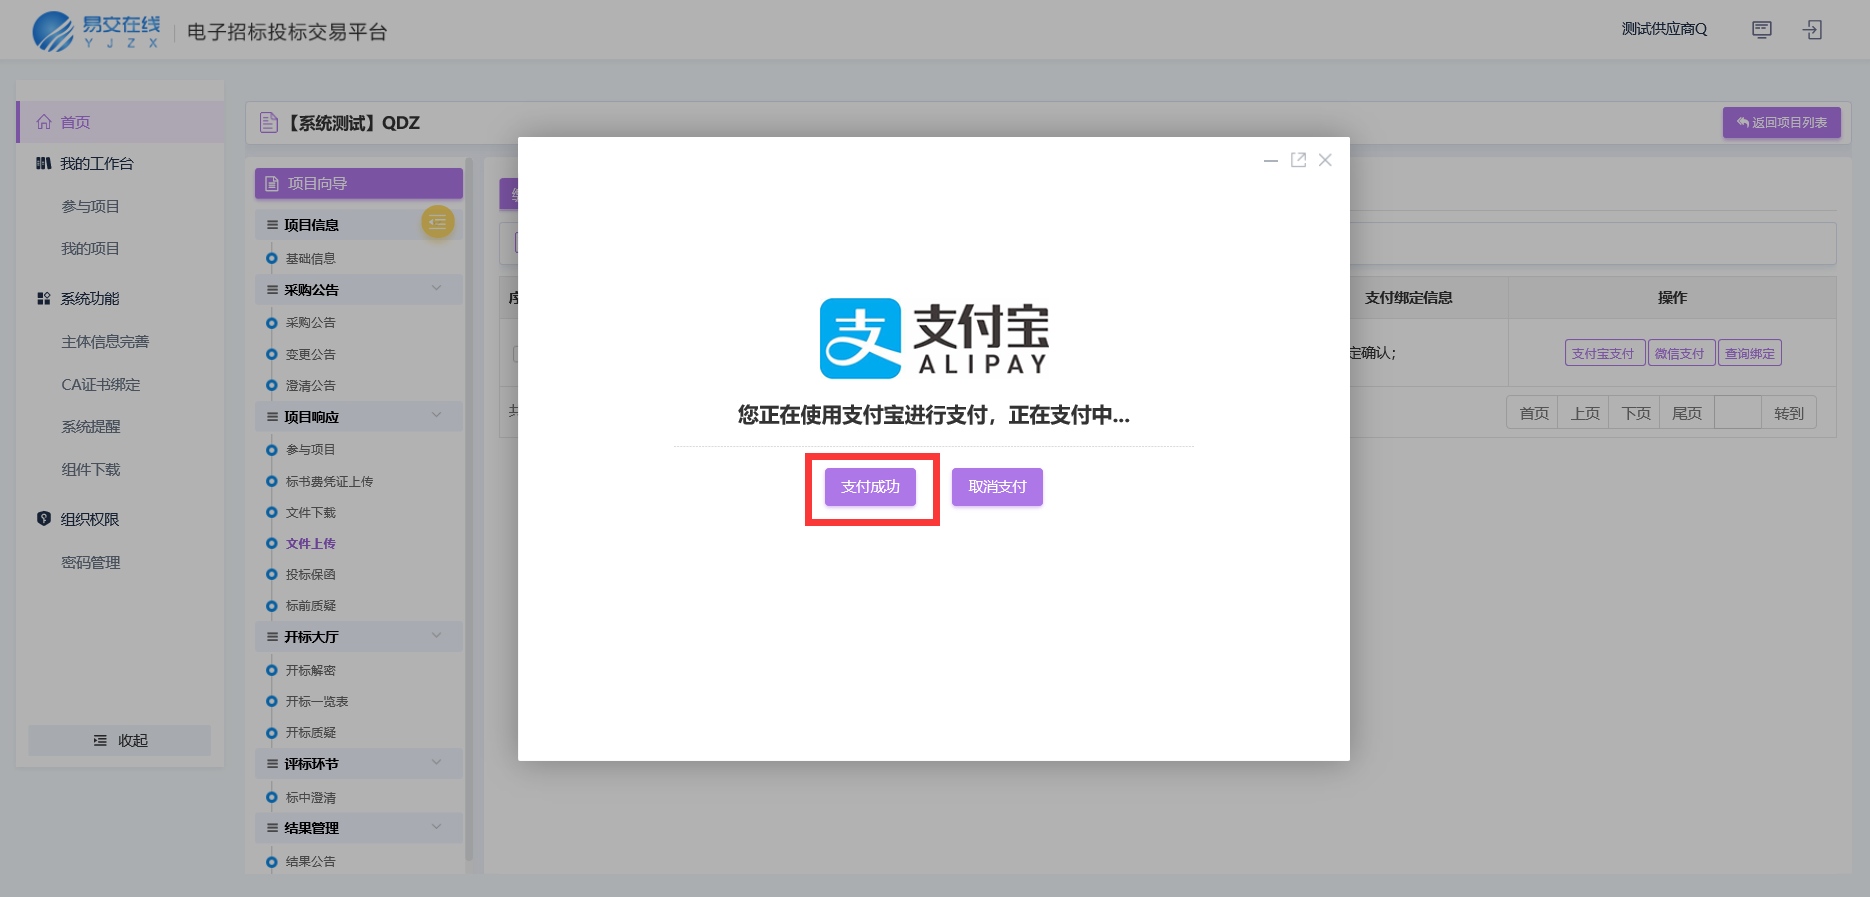Click the Alipay logo image
1870x897 pixels.
pyautogui.click(x=934, y=338)
